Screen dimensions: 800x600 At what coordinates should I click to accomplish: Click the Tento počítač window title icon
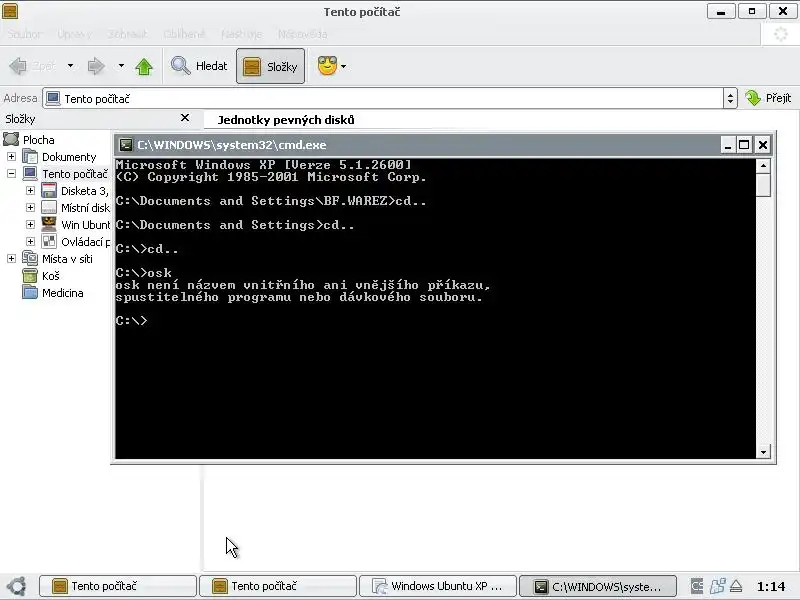(x=10, y=11)
